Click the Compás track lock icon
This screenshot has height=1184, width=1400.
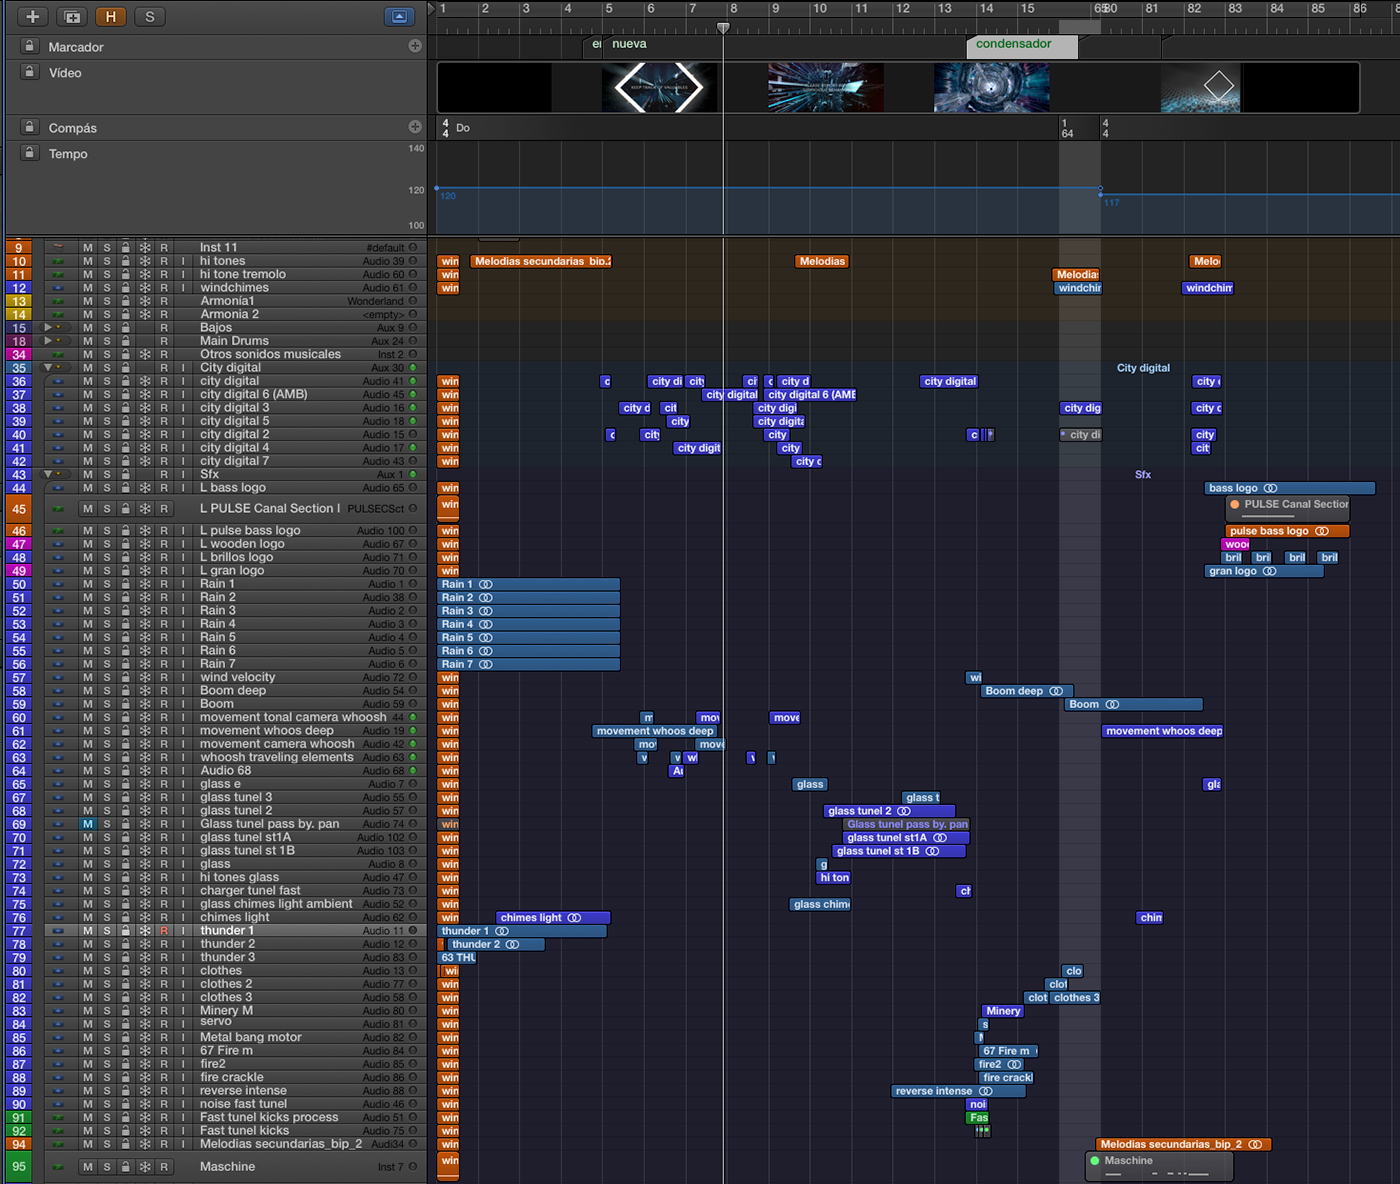click(30, 127)
